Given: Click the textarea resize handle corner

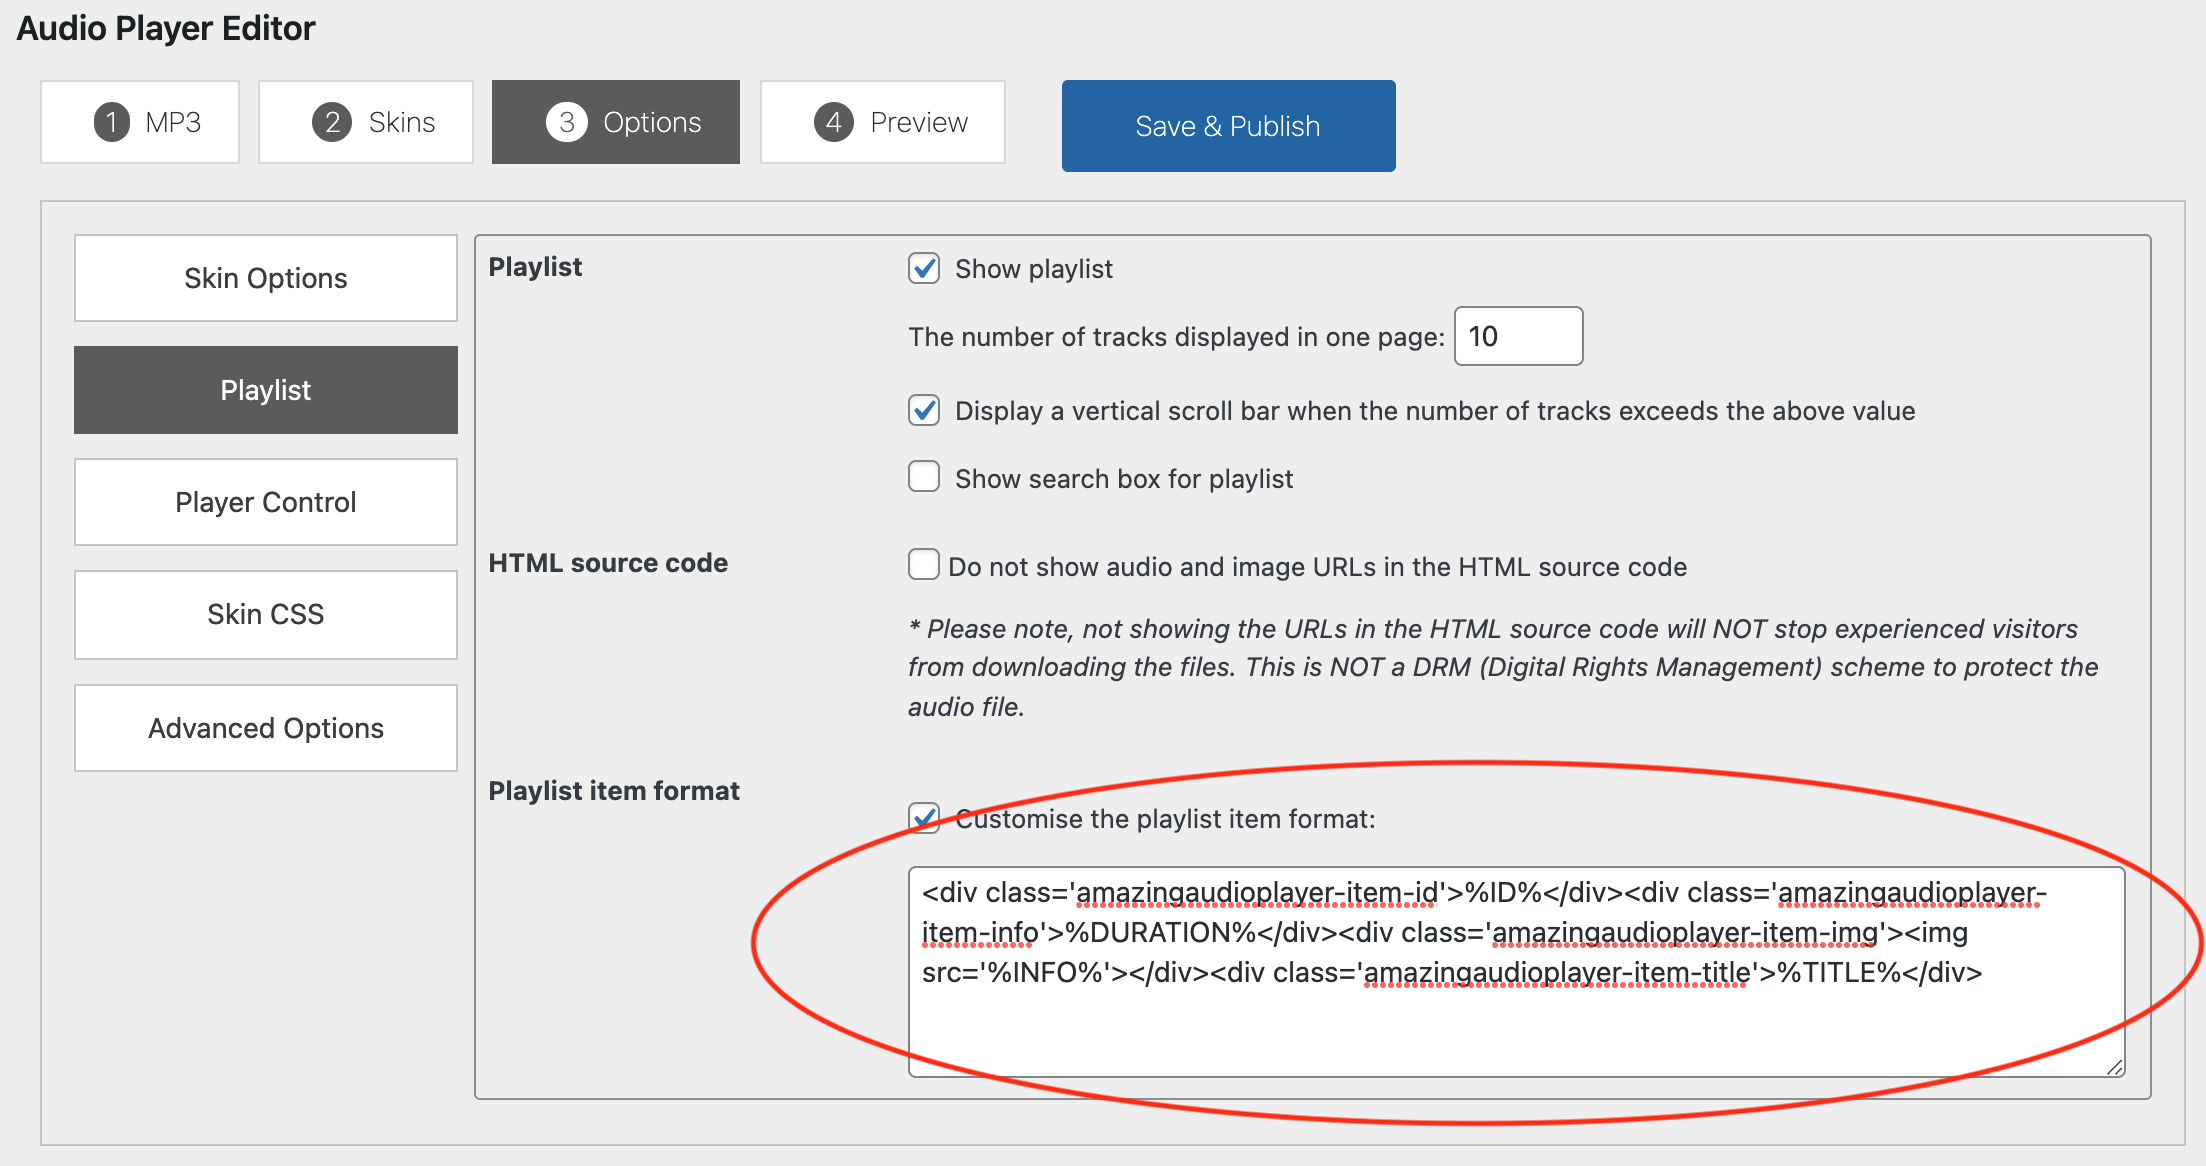Looking at the screenshot, I should pyautogui.click(x=2114, y=1068).
